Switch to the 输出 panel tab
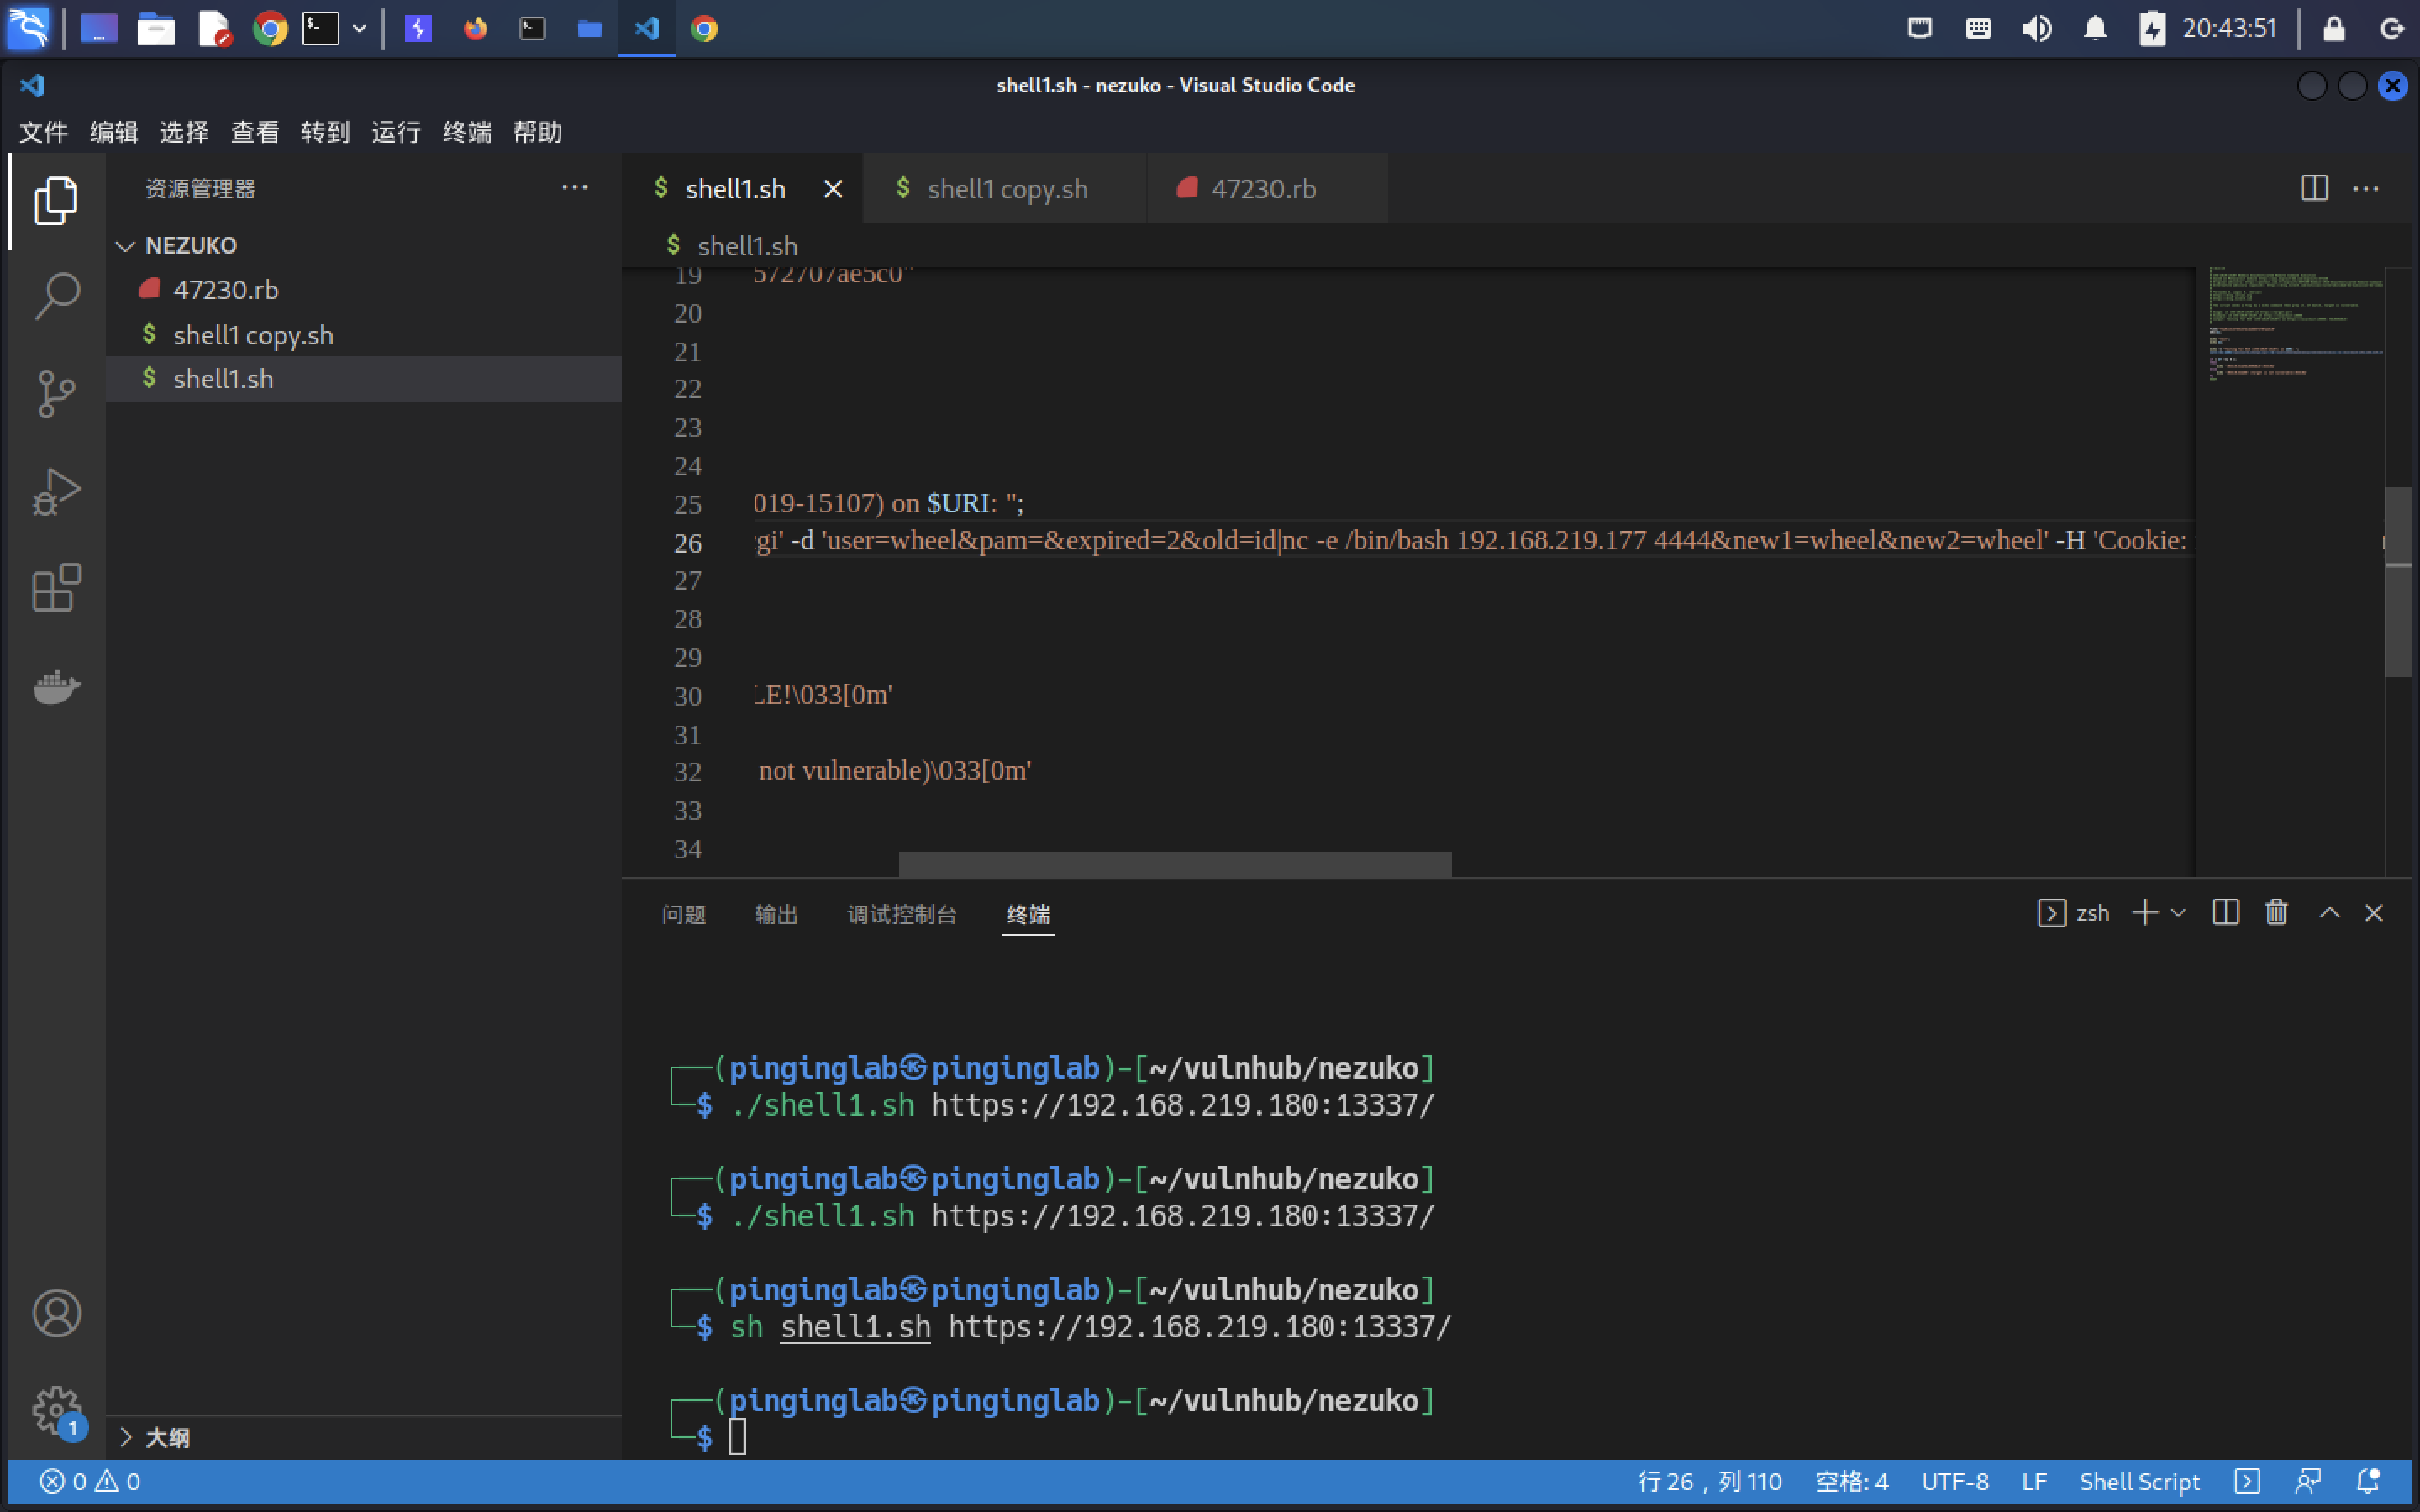This screenshot has width=2420, height=1512. [776, 914]
